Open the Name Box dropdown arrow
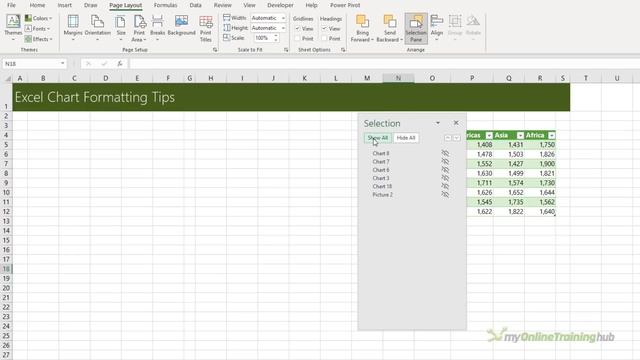 [x=62, y=64]
